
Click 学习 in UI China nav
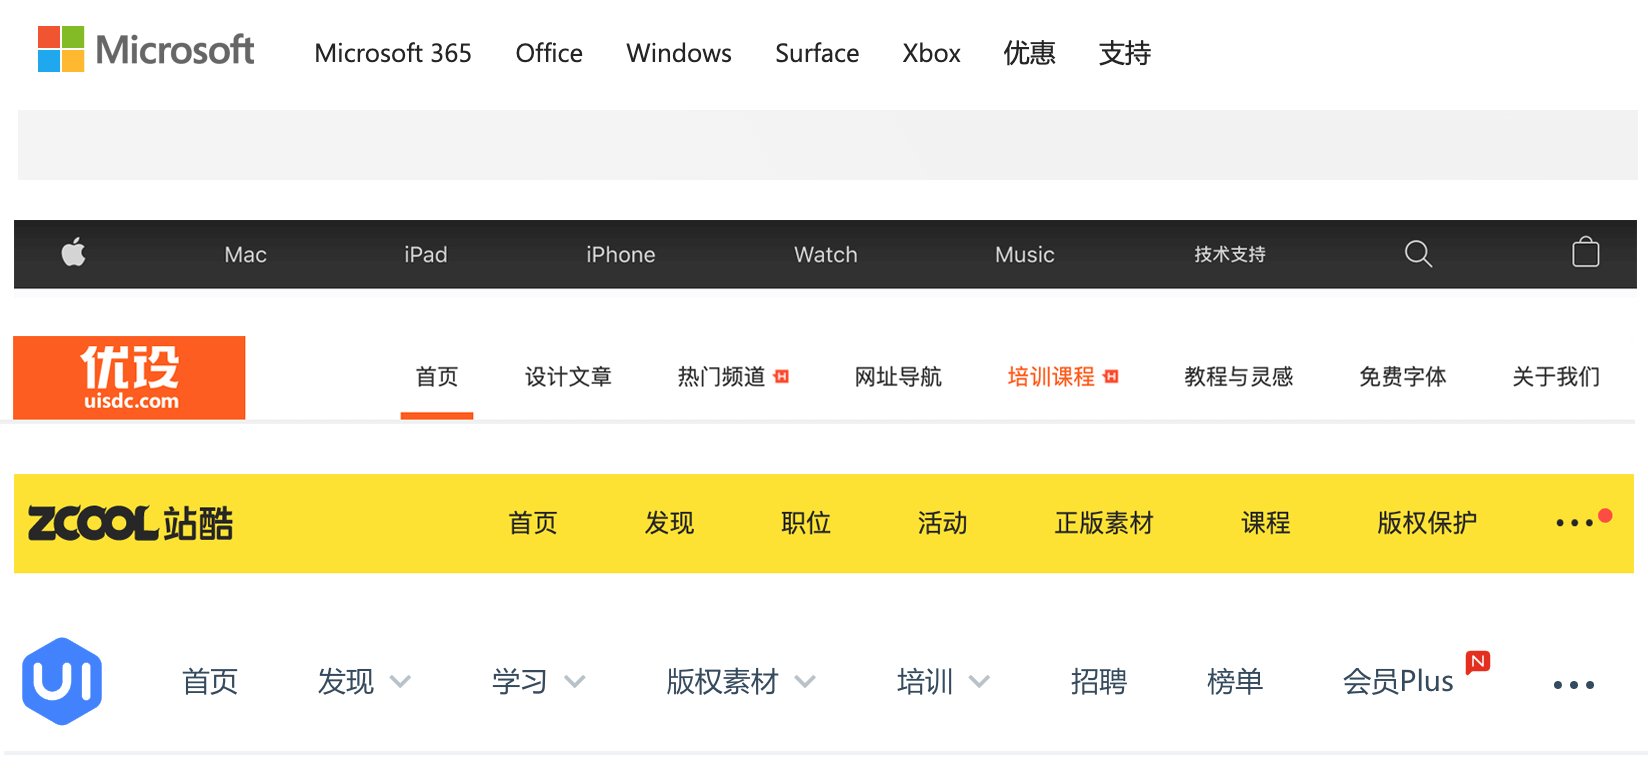pos(520,682)
